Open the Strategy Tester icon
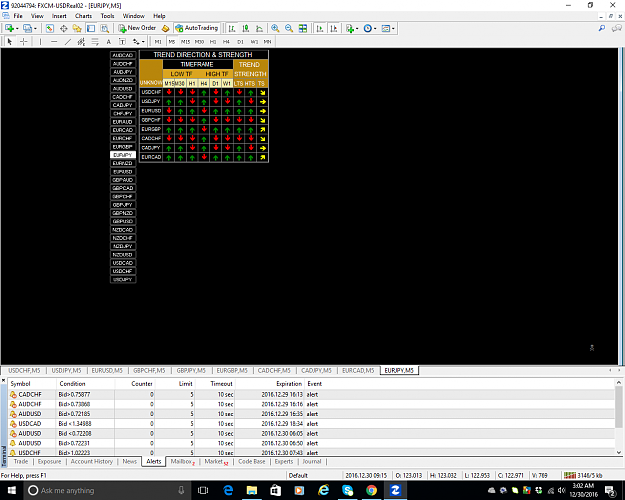 click(x=104, y=28)
